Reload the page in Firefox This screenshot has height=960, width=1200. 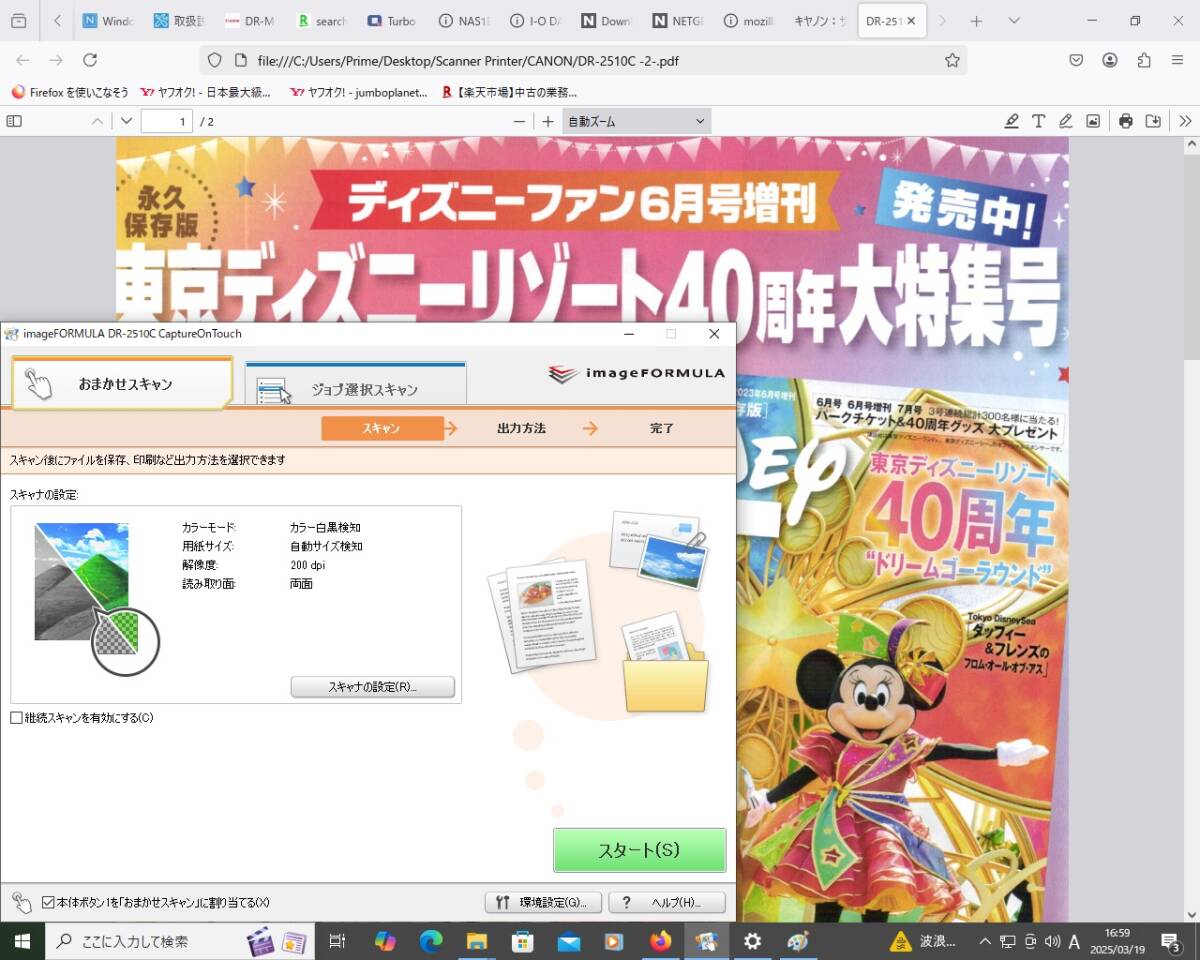click(90, 60)
